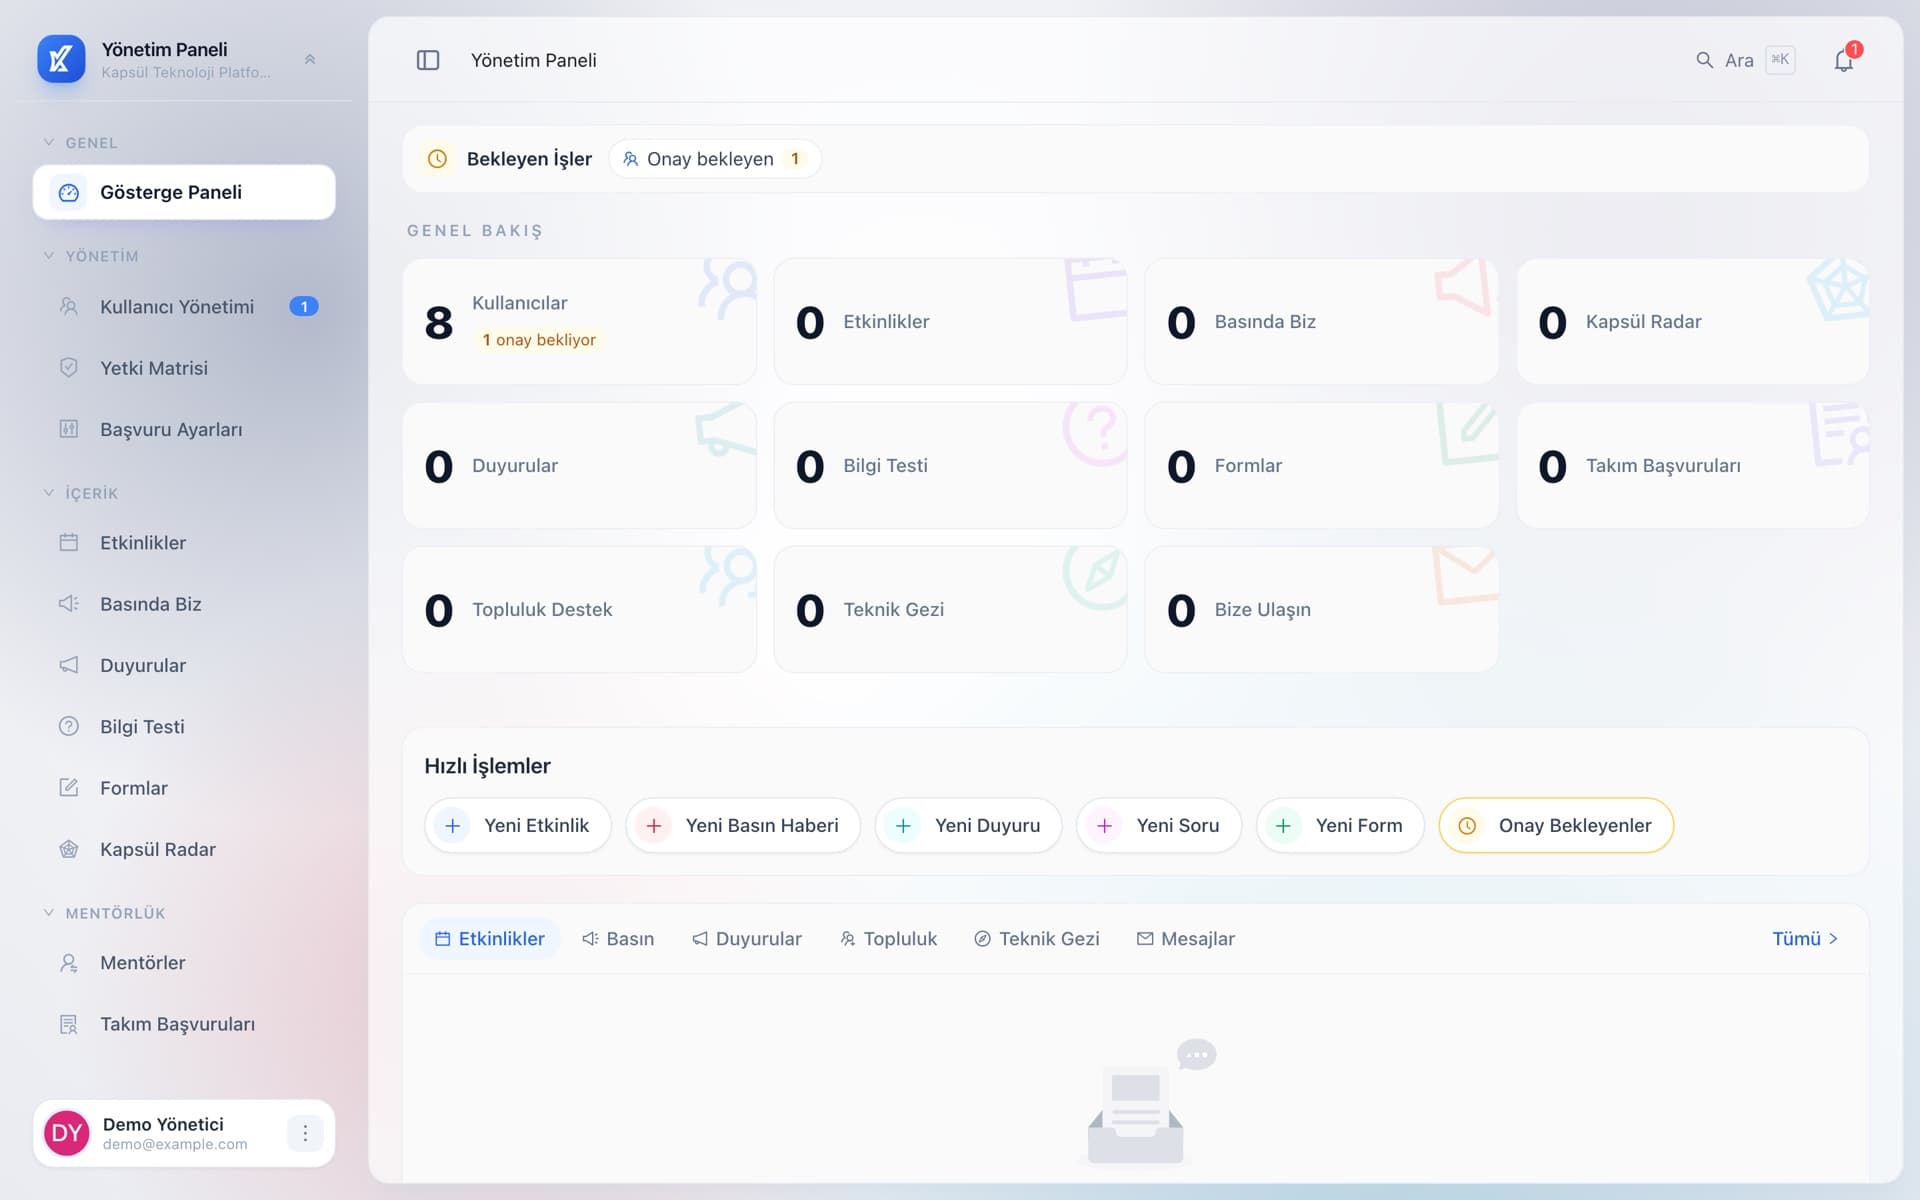Viewport: 1920px width, 1200px height.
Task: Click the Başvuru Ayarları sidebar icon
Action: click(x=69, y=429)
